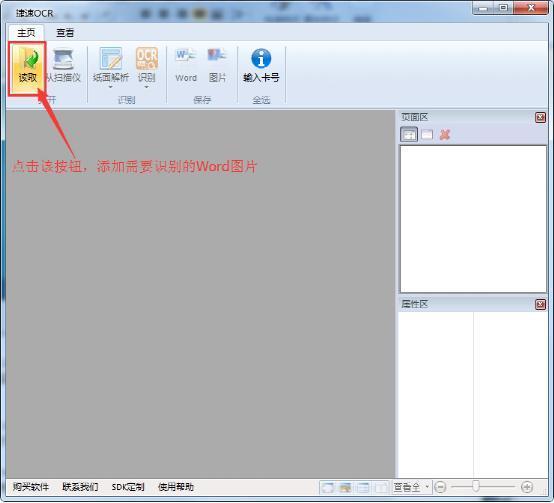This screenshot has height=503, width=554.
Task: Open the 购买软件 link
Action: (31, 487)
